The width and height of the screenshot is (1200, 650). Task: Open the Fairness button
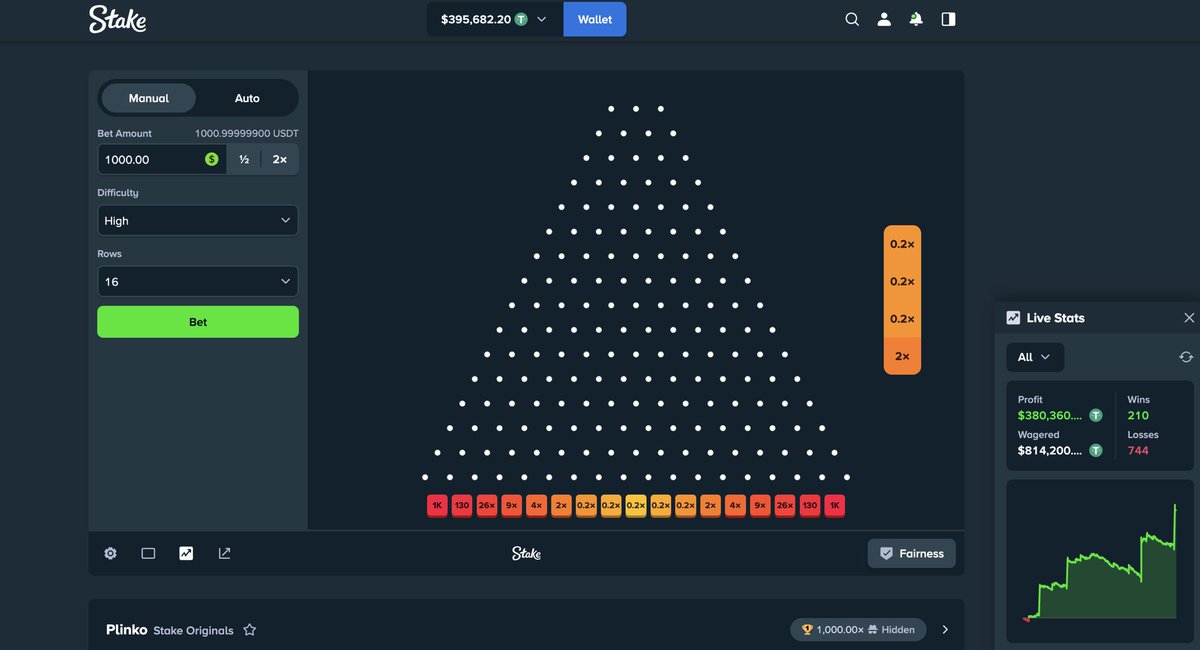coord(912,553)
